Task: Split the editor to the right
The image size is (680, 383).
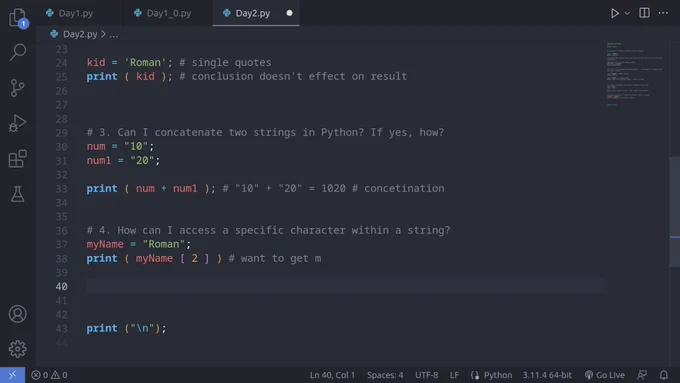Action: 644,13
